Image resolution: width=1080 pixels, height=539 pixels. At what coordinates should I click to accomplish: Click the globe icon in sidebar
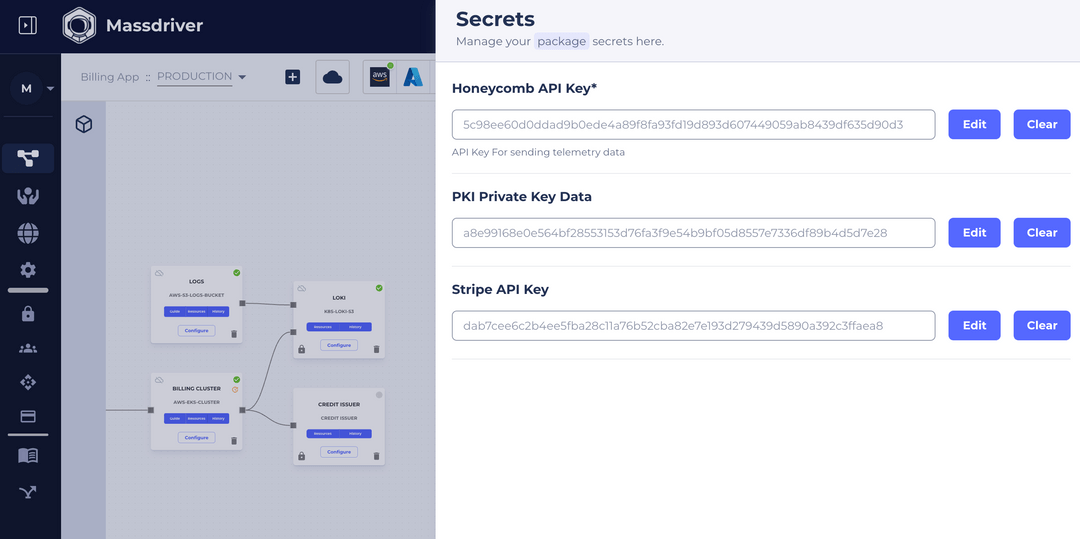28,233
